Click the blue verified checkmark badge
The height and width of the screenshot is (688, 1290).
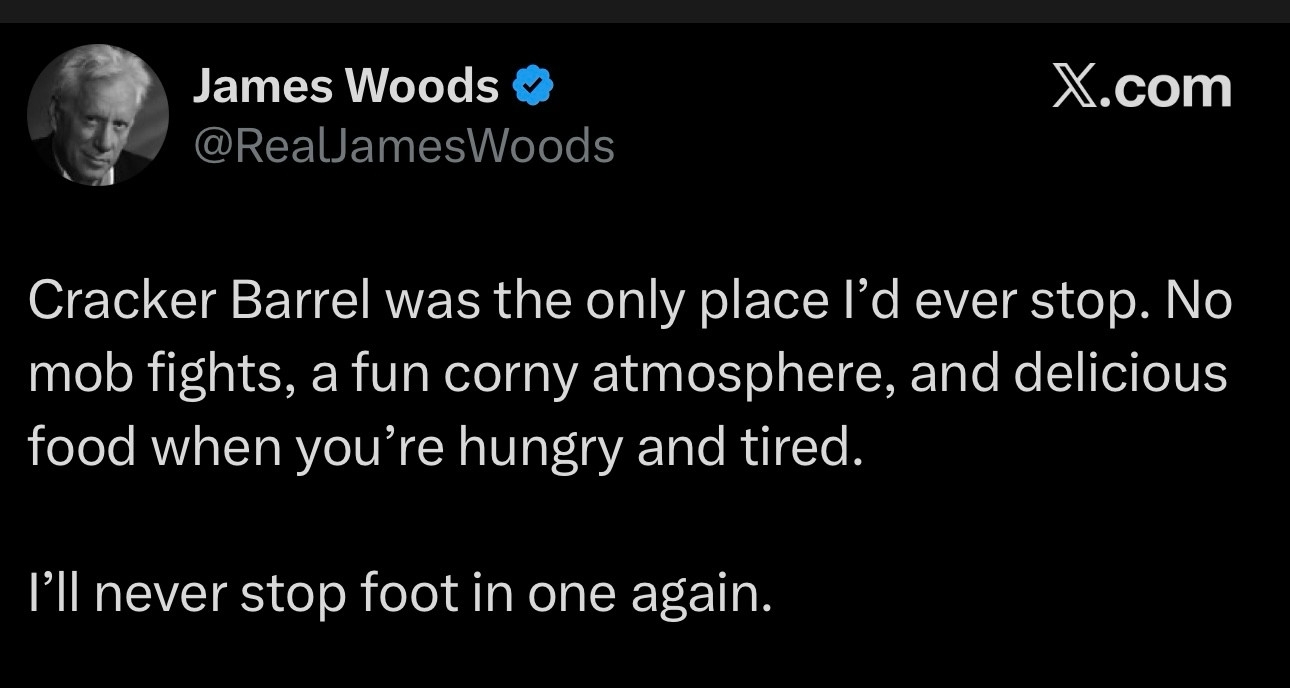point(532,88)
